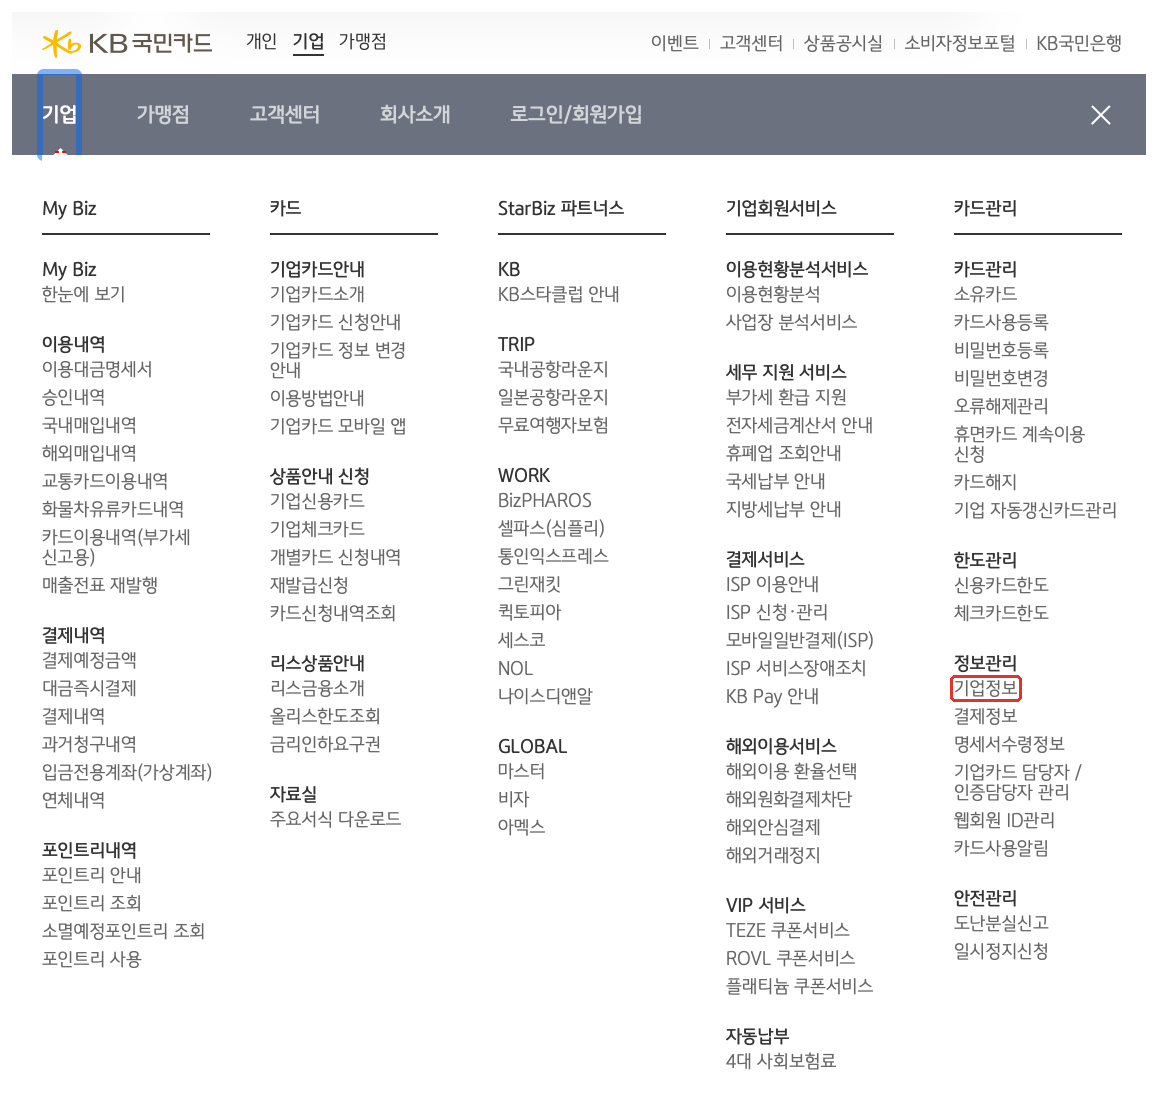
Task: Open 소멸예정포인트리 조회 link
Action: click(x=123, y=931)
